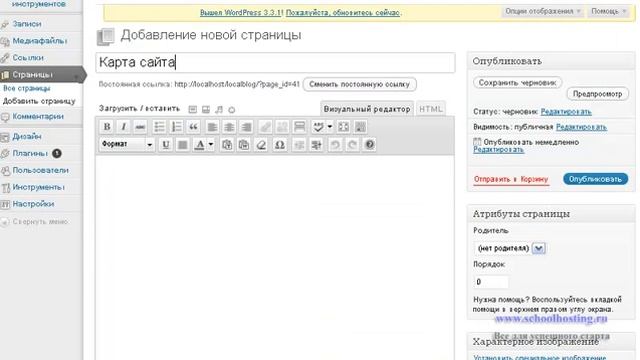Redo the last edit
Viewport: 640px width, 360px height.
click(352, 144)
